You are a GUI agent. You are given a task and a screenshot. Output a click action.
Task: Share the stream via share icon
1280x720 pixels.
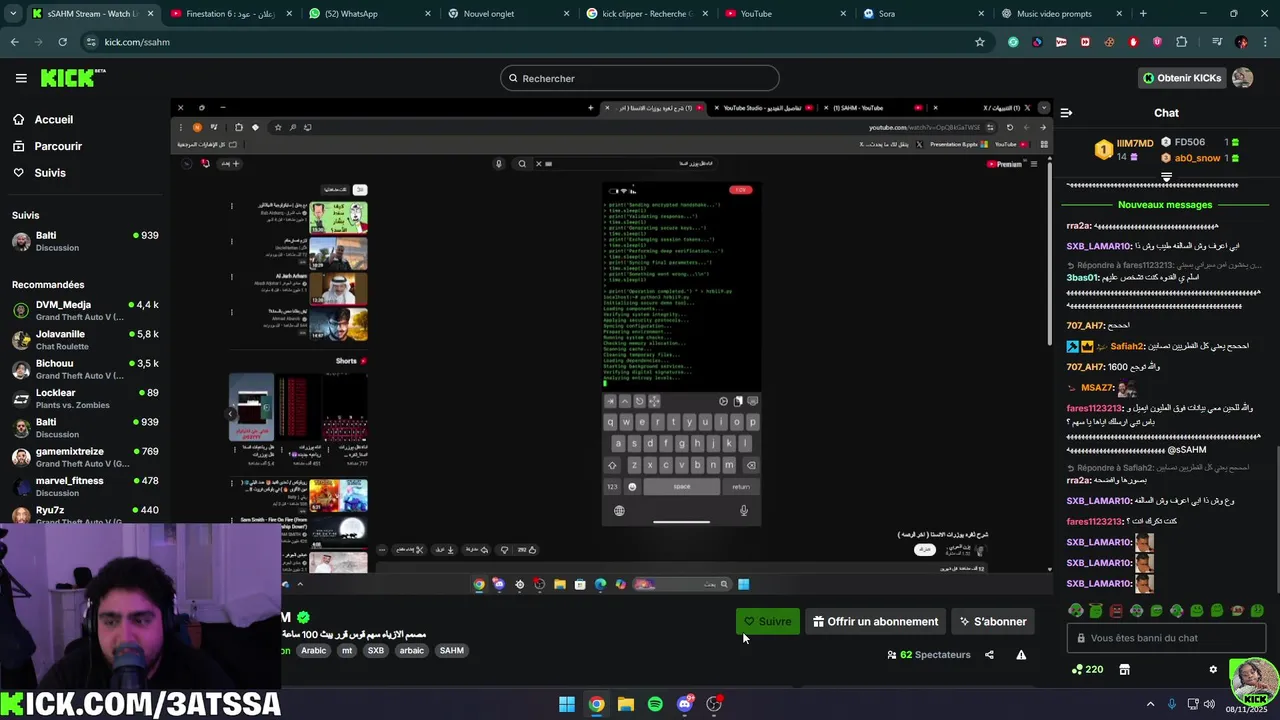coord(989,655)
